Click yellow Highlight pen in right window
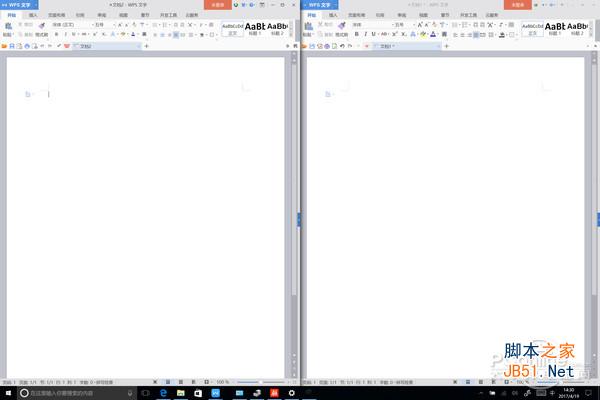Viewport: 600px width, 400px height. [423, 34]
